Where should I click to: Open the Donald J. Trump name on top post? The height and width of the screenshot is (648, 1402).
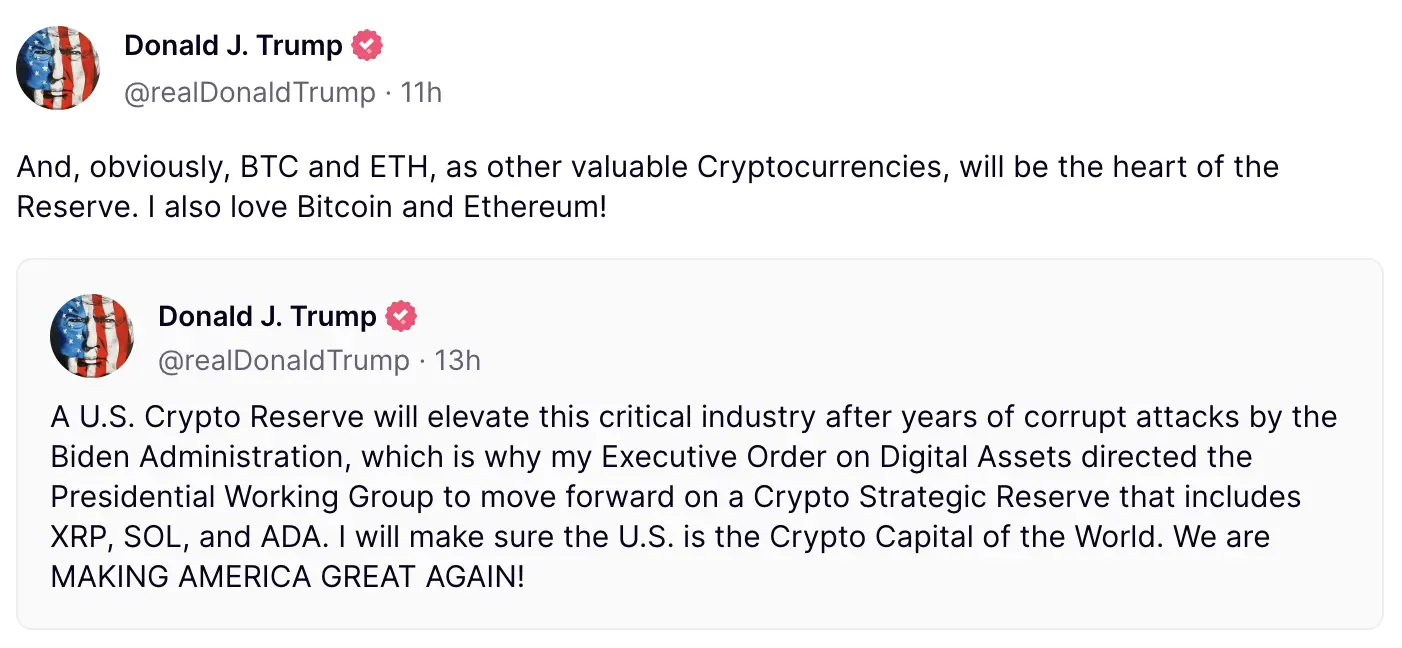234,45
